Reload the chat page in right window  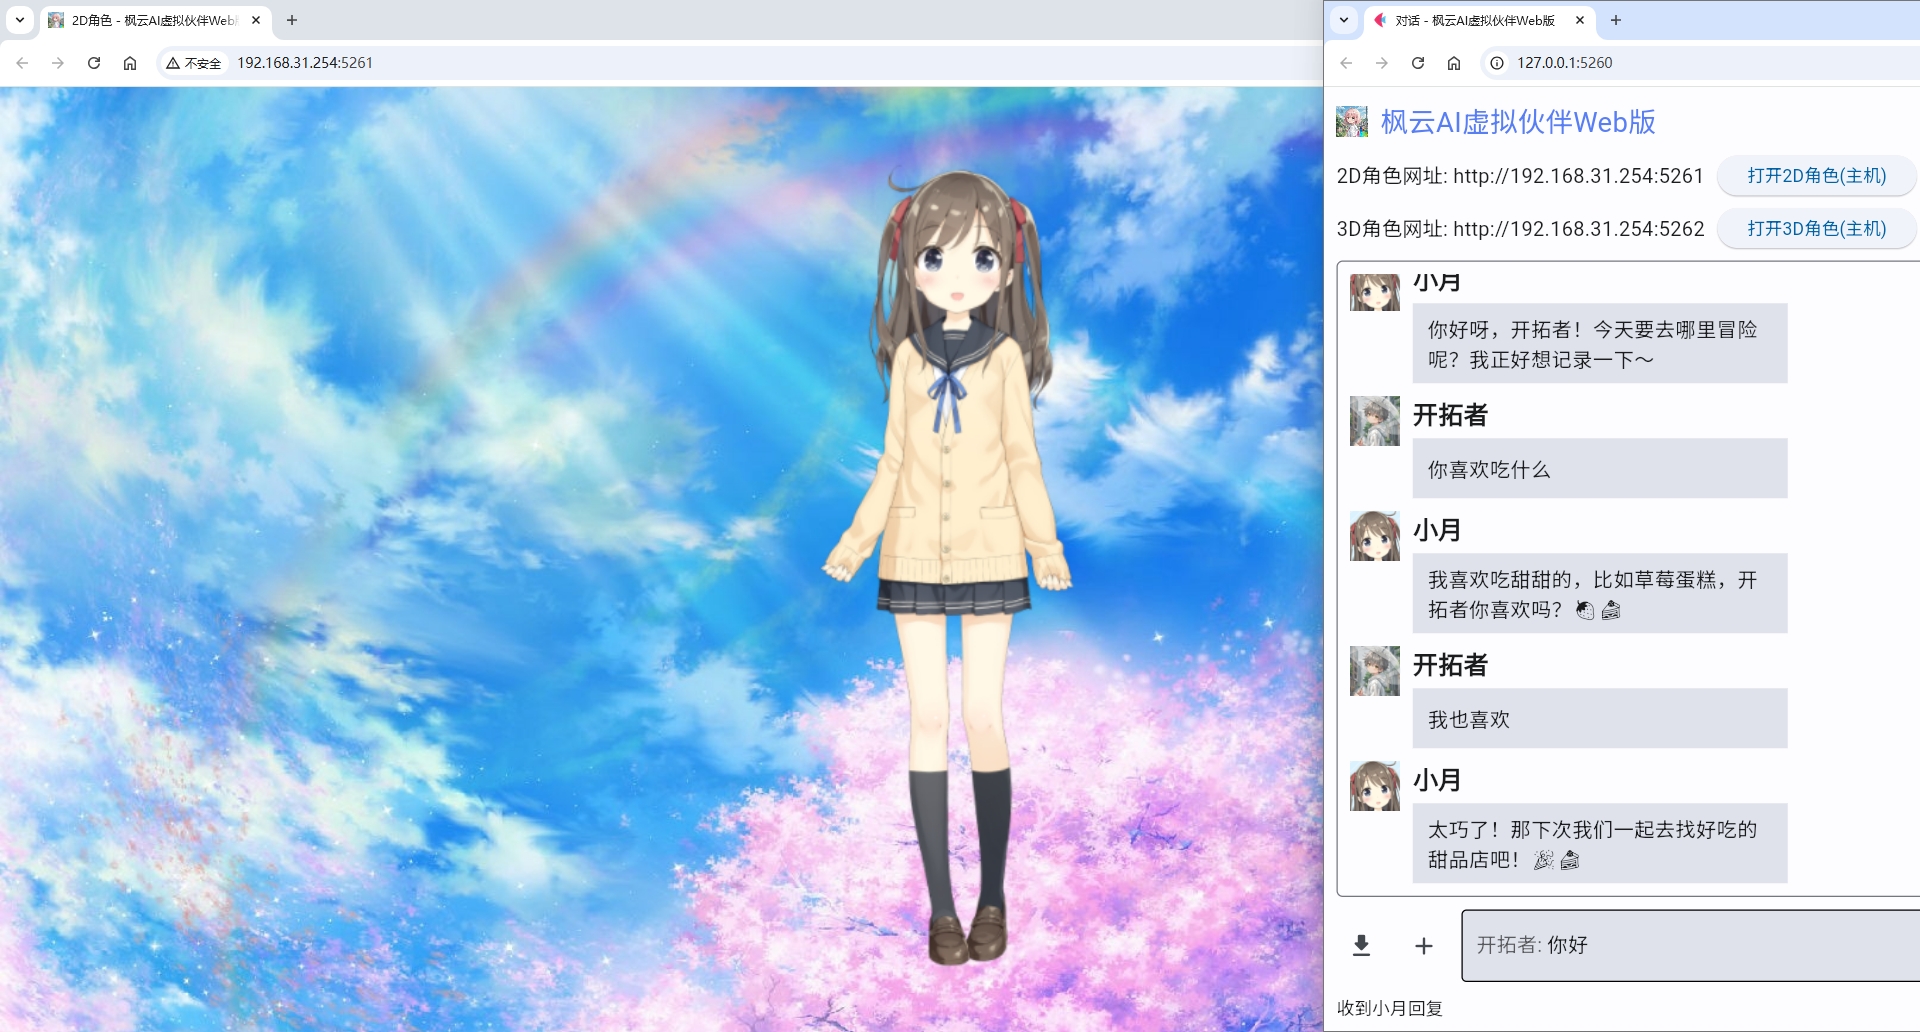(1418, 63)
